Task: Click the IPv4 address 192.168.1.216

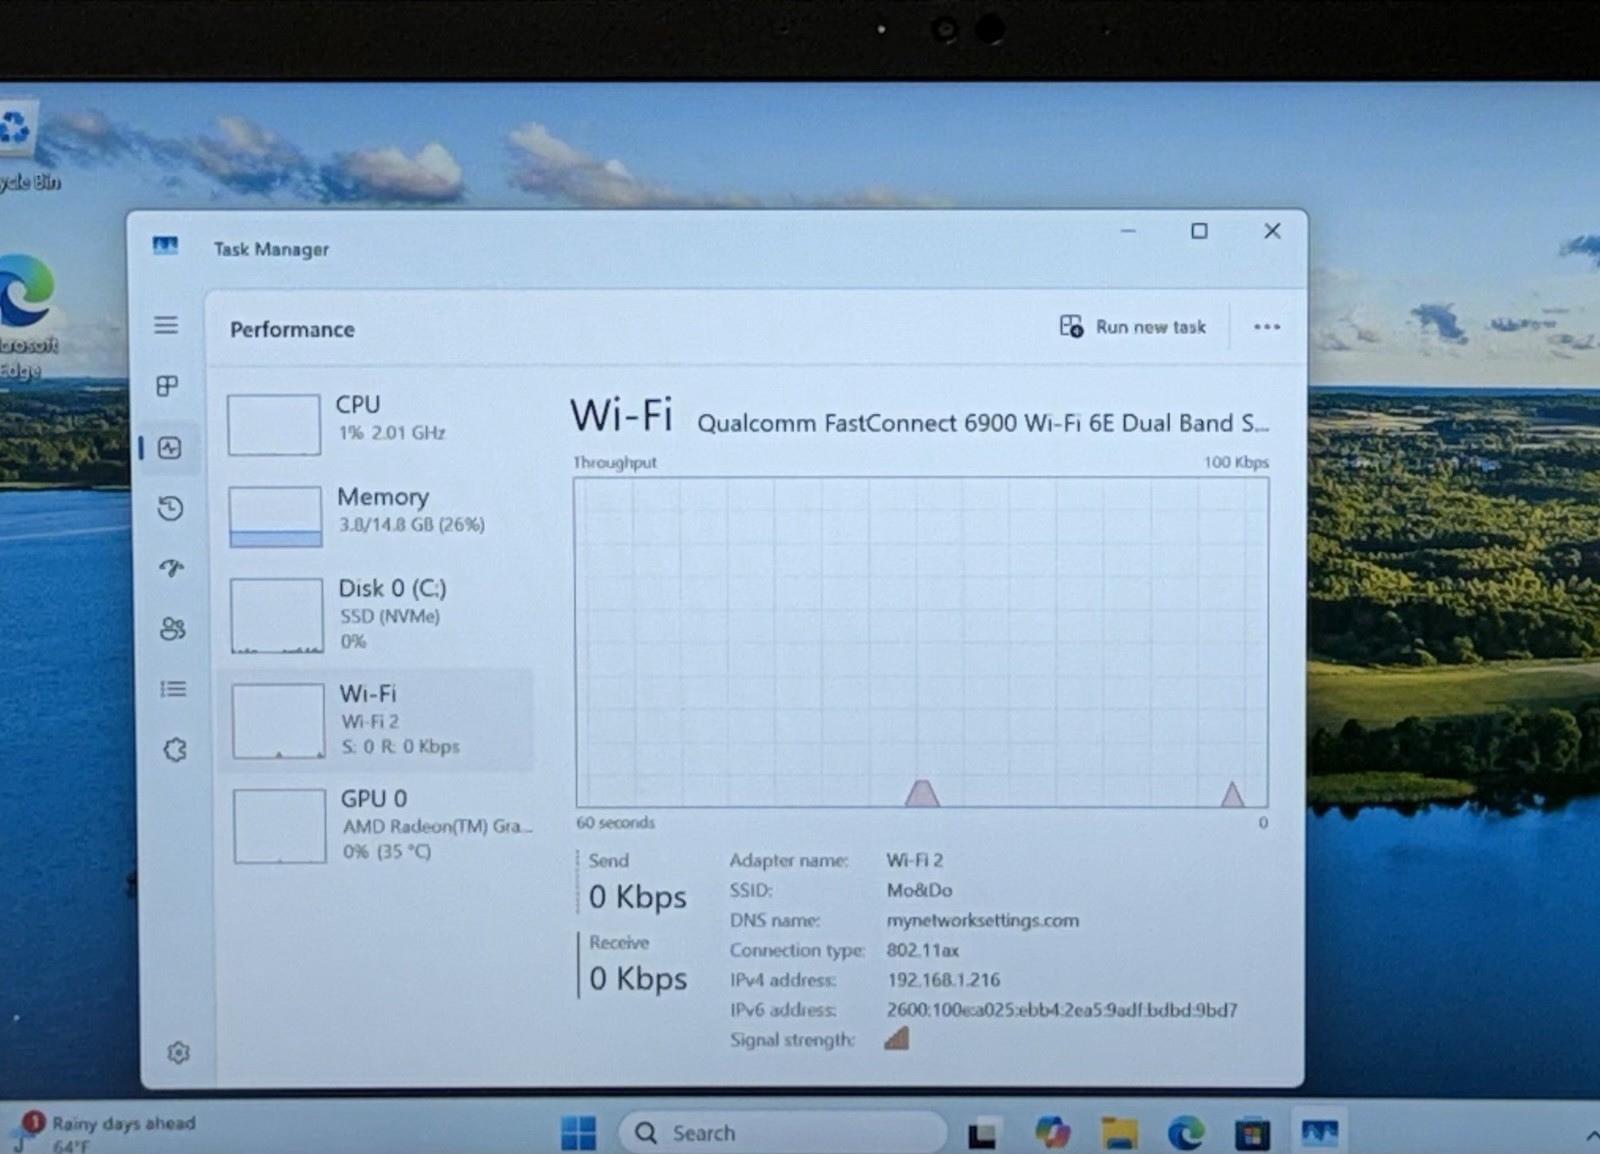Action: (943, 980)
